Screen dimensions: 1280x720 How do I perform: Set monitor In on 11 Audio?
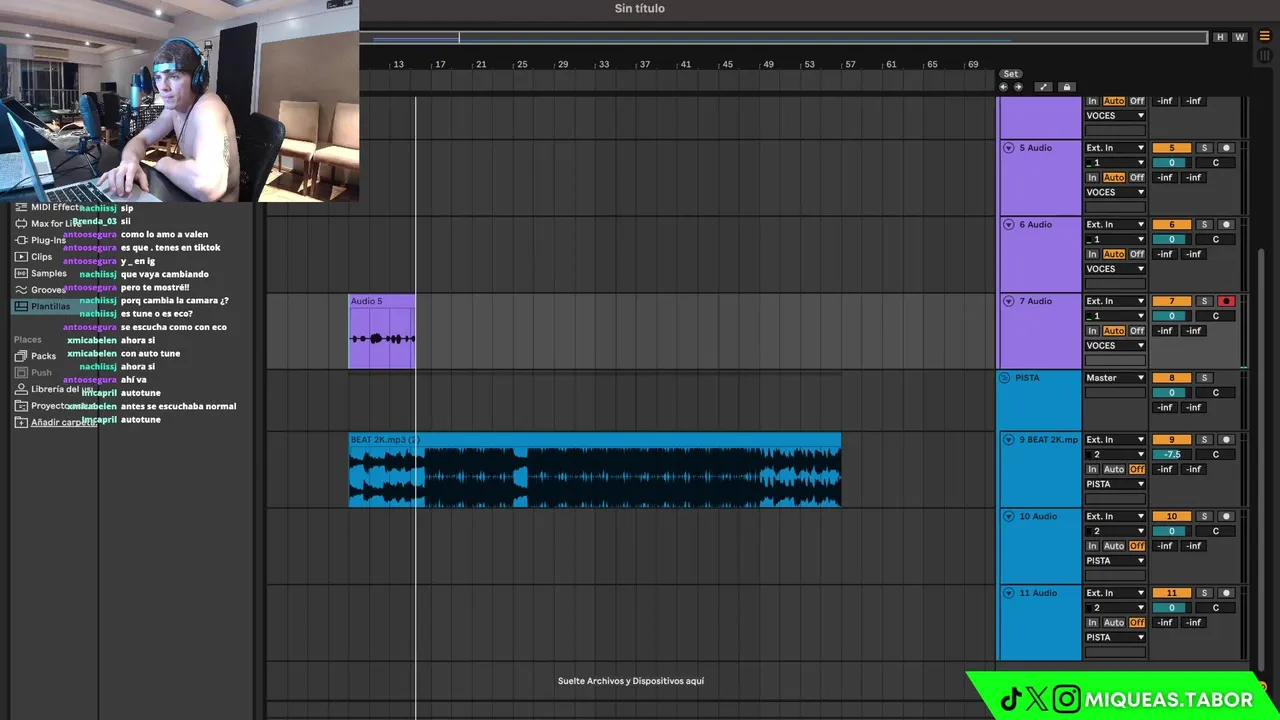[1092, 622]
